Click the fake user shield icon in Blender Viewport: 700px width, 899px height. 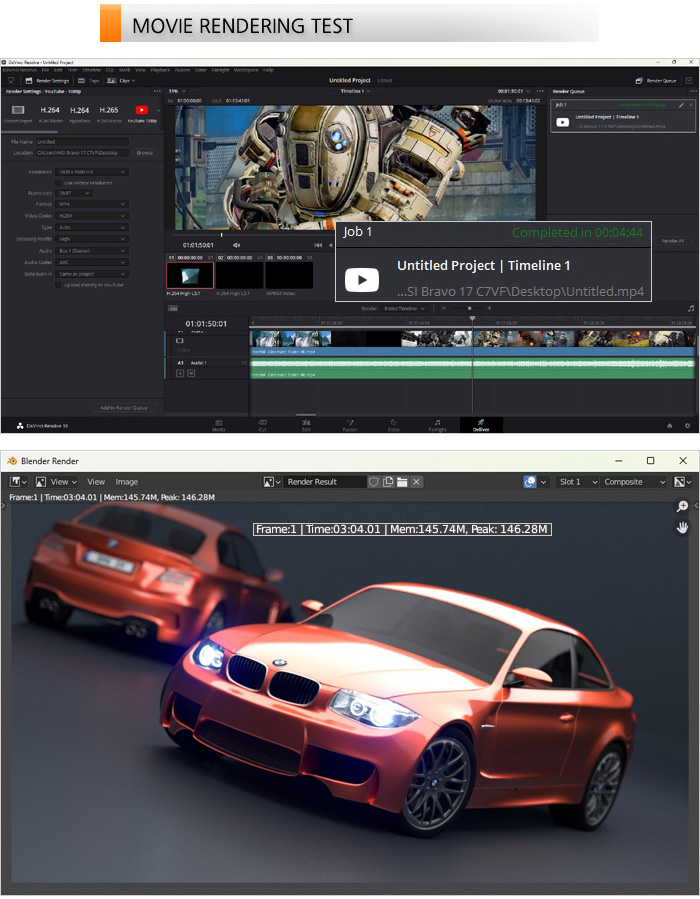374,482
